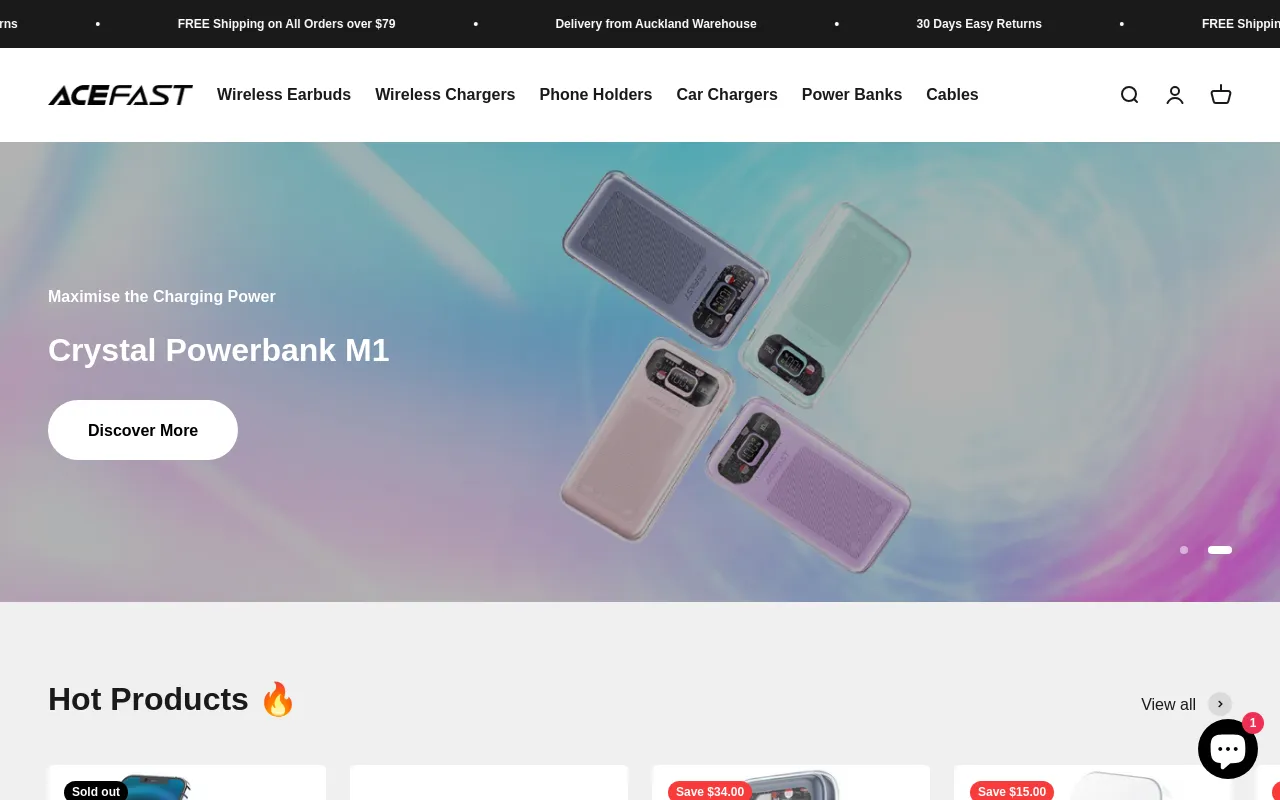This screenshot has height=800, width=1280.
Task: Click the ACEFAST logo
Action: pyautogui.click(x=120, y=95)
